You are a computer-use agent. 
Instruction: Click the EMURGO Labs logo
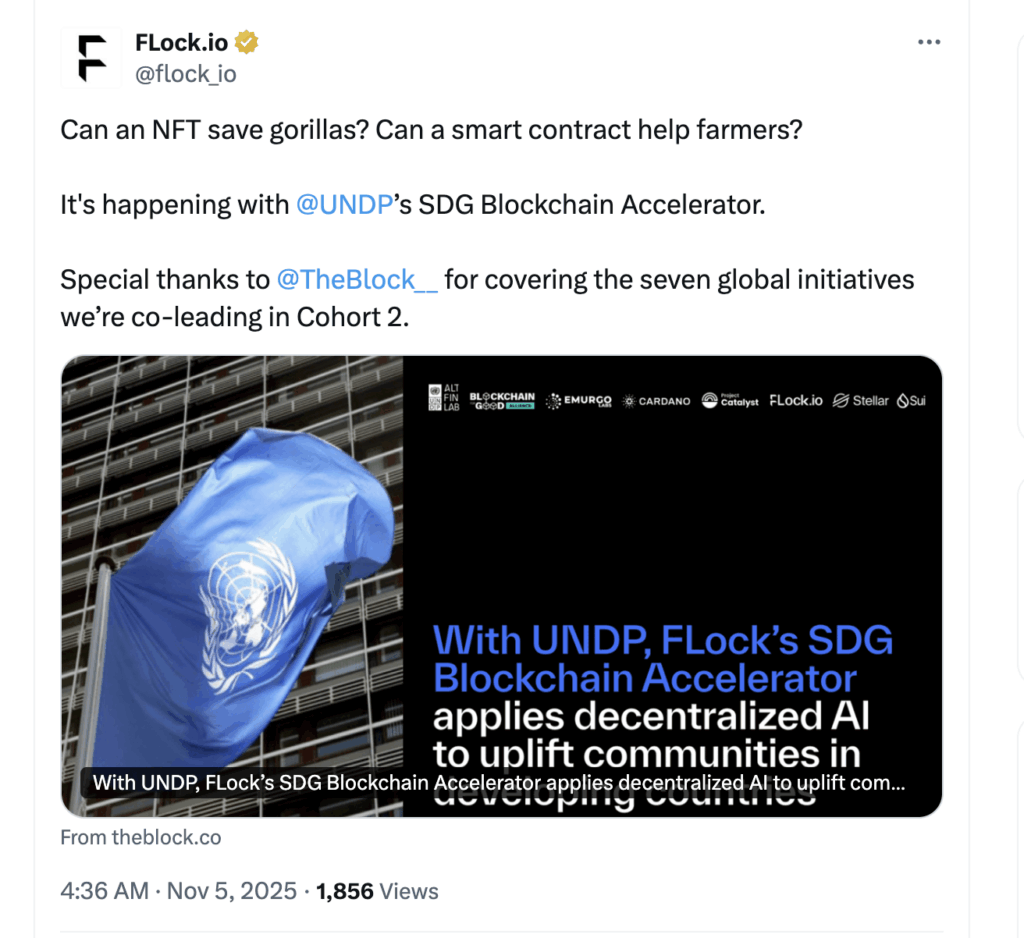click(x=582, y=400)
